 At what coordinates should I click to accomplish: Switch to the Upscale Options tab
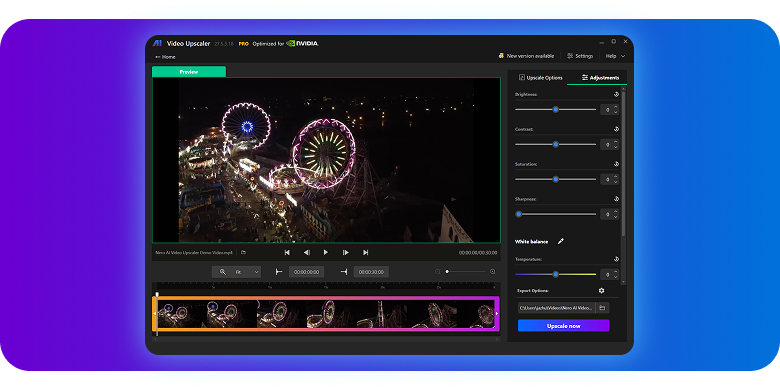tap(541, 78)
